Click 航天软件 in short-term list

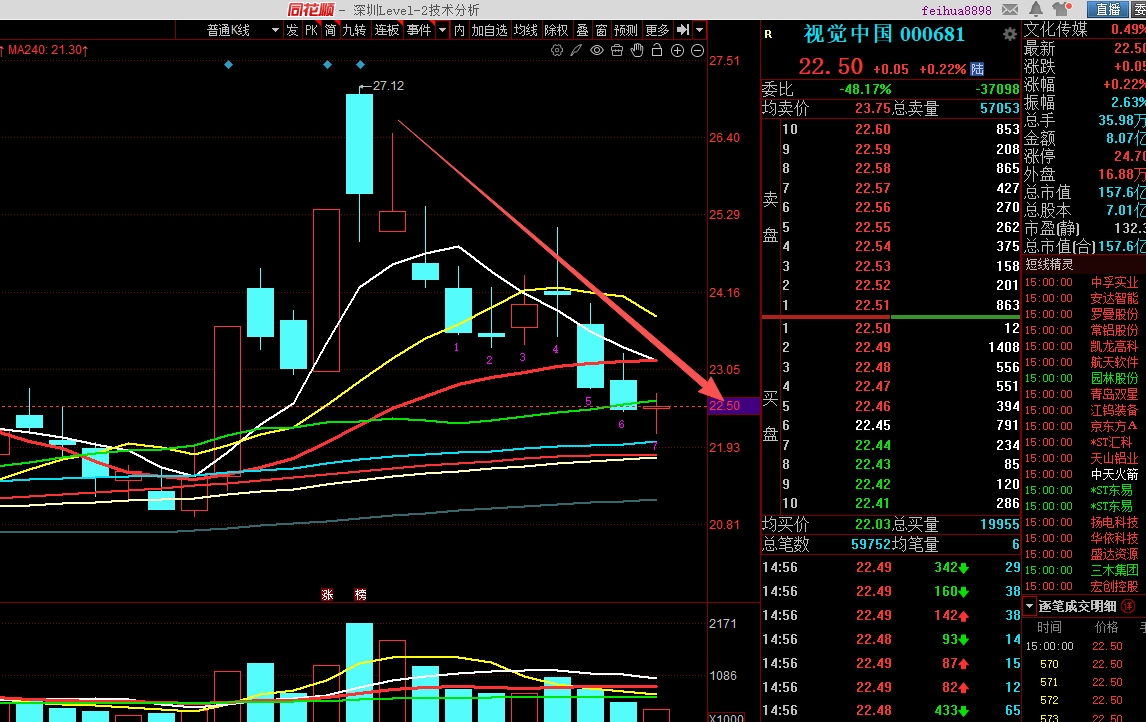pos(1115,362)
